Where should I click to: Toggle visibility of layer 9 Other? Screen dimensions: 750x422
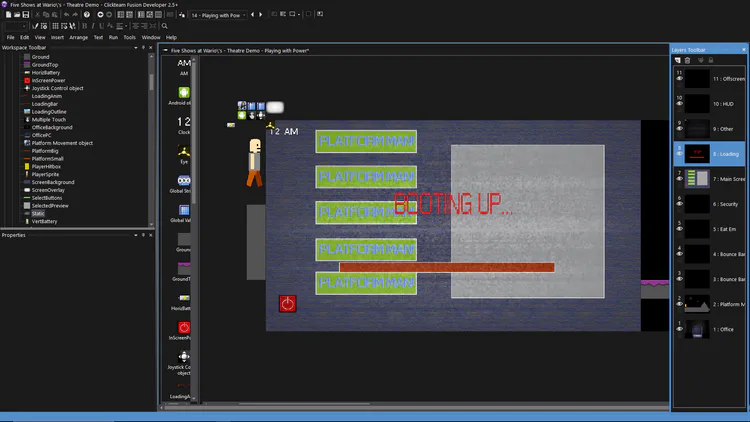coord(679,129)
